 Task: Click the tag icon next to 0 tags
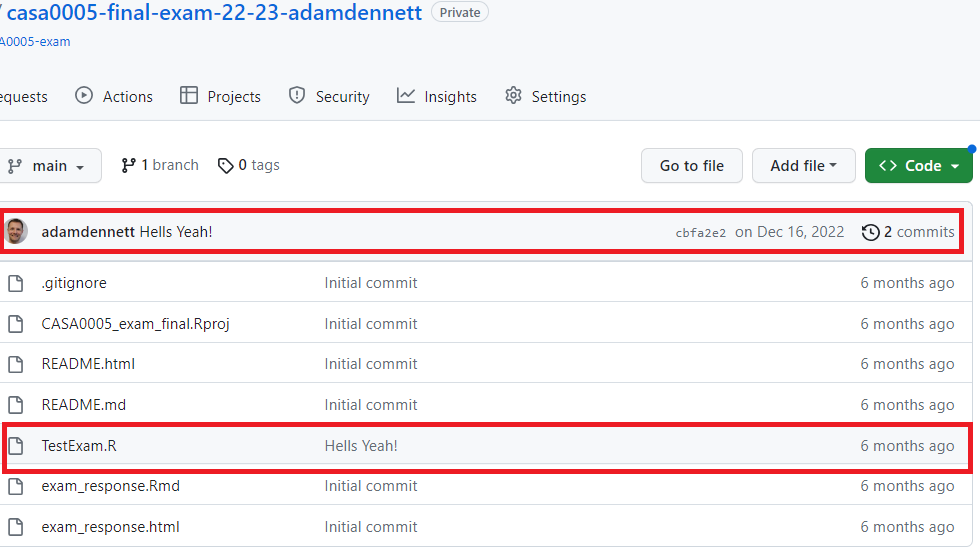(226, 165)
